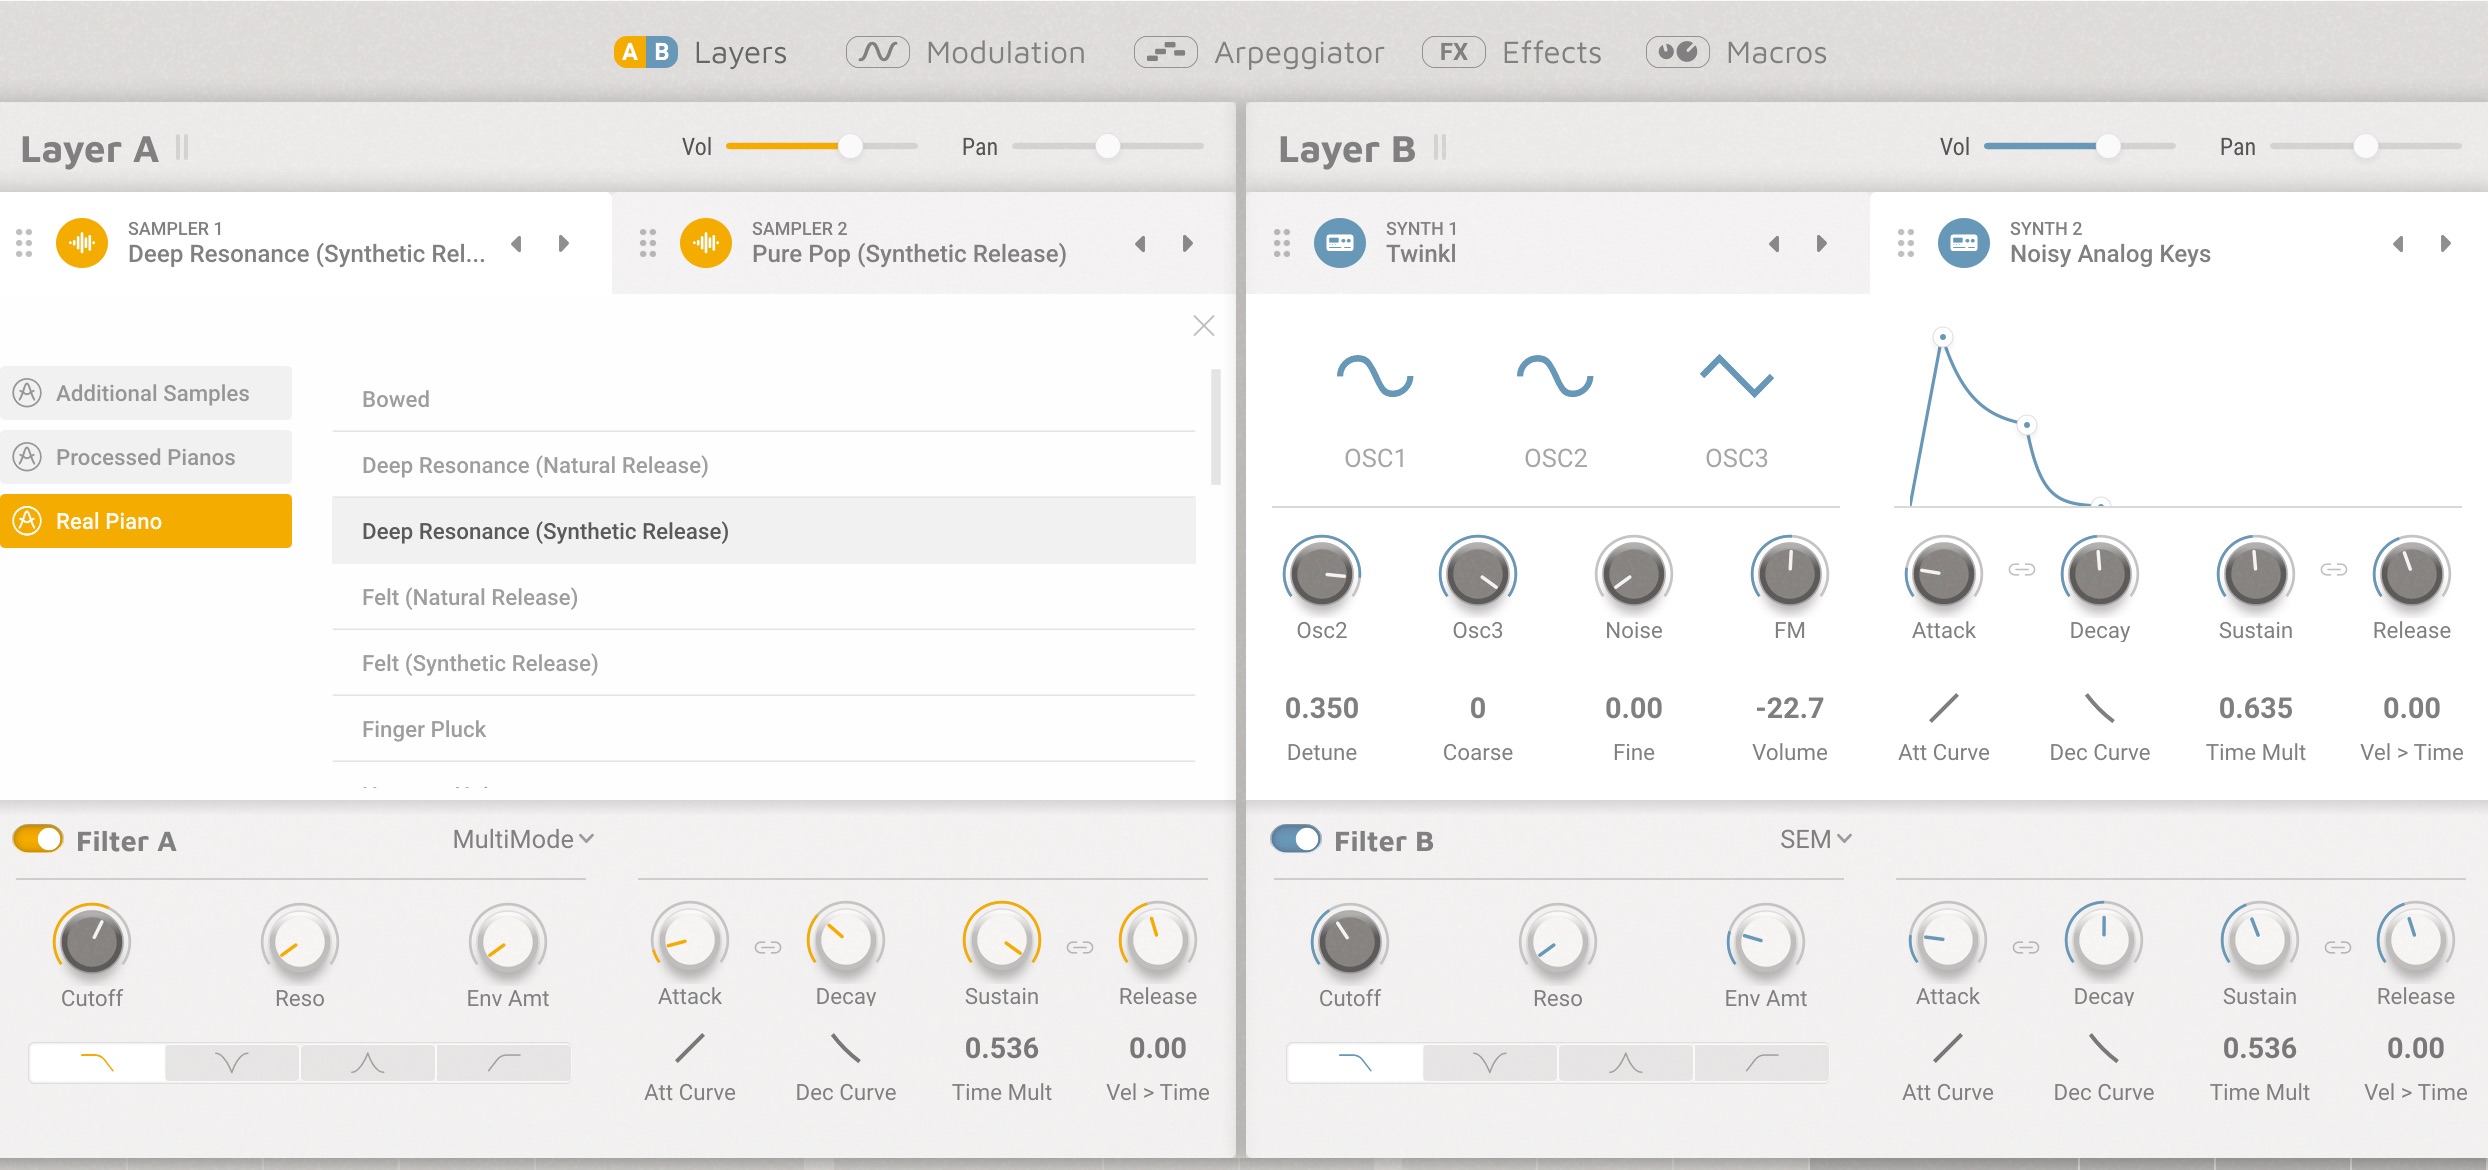Open the MultiMode filter type dropdown
This screenshot has width=2488, height=1170.
click(523, 839)
